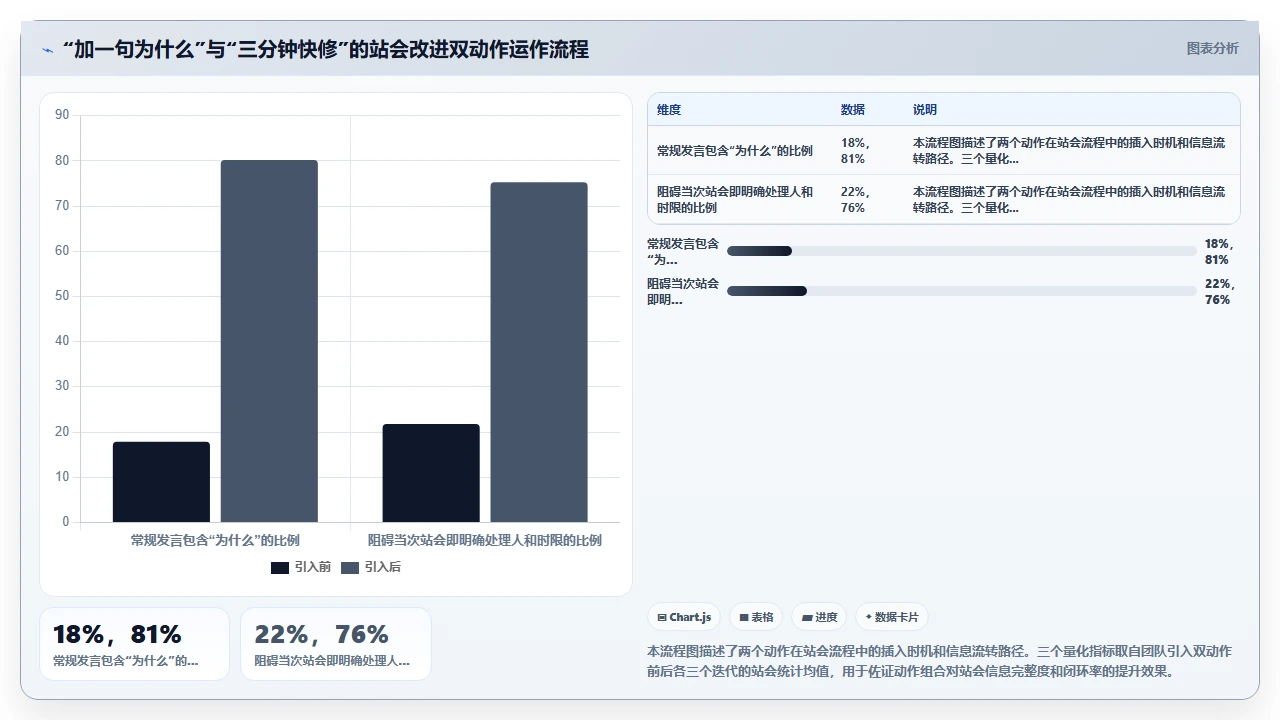
Task: Click the 说明 column header
Action: tap(925, 110)
